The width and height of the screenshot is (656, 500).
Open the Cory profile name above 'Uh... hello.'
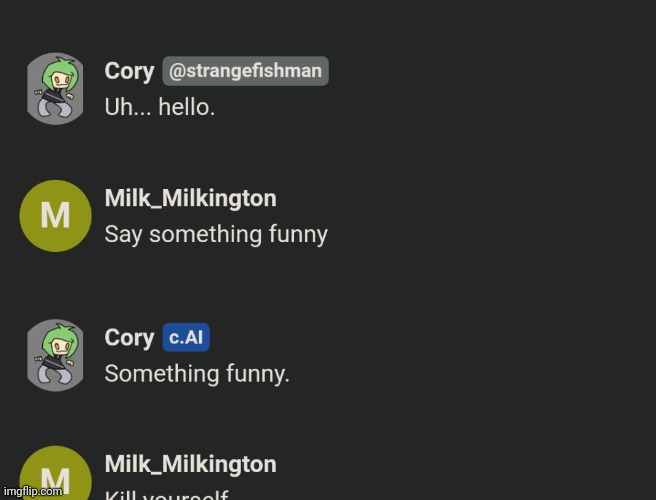tap(129, 72)
